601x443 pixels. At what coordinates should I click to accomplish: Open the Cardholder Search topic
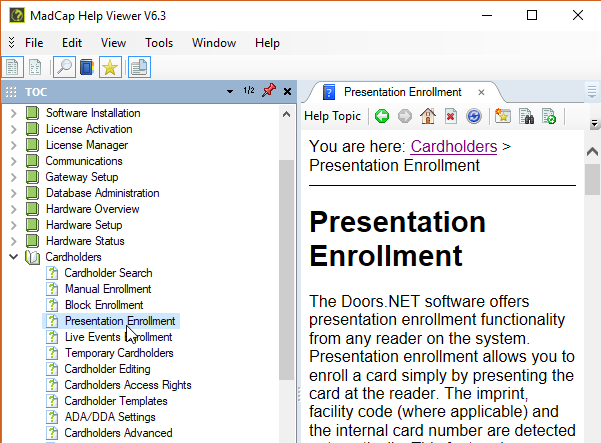tap(108, 273)
